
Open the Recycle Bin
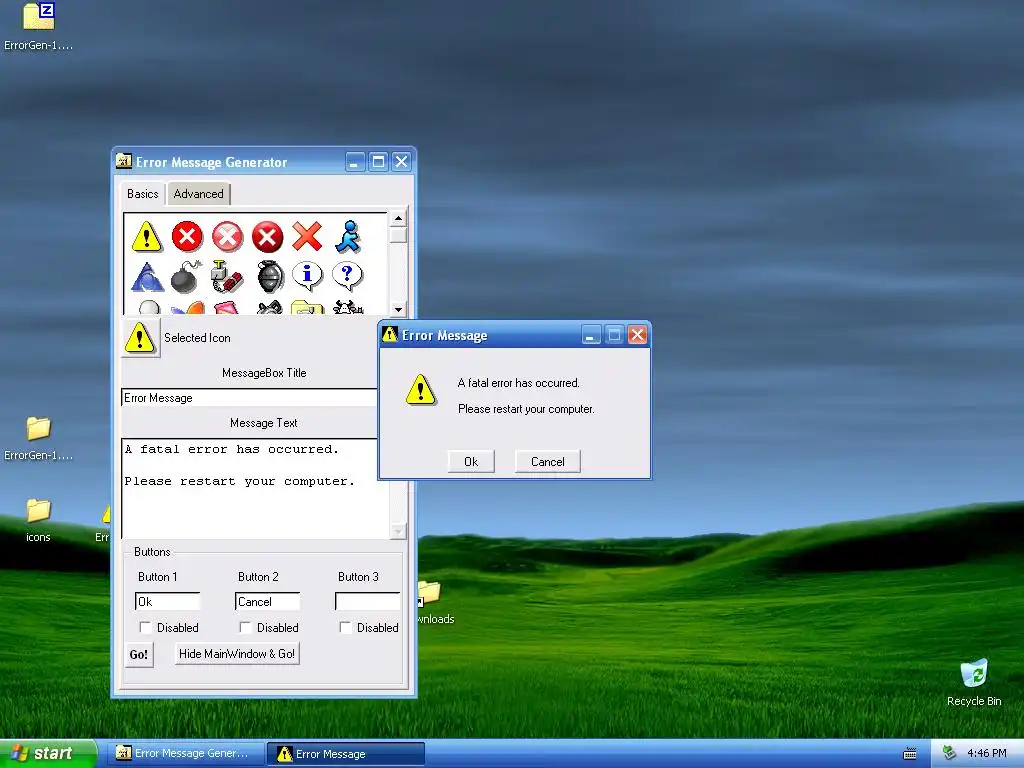click(x=974, y=682)
